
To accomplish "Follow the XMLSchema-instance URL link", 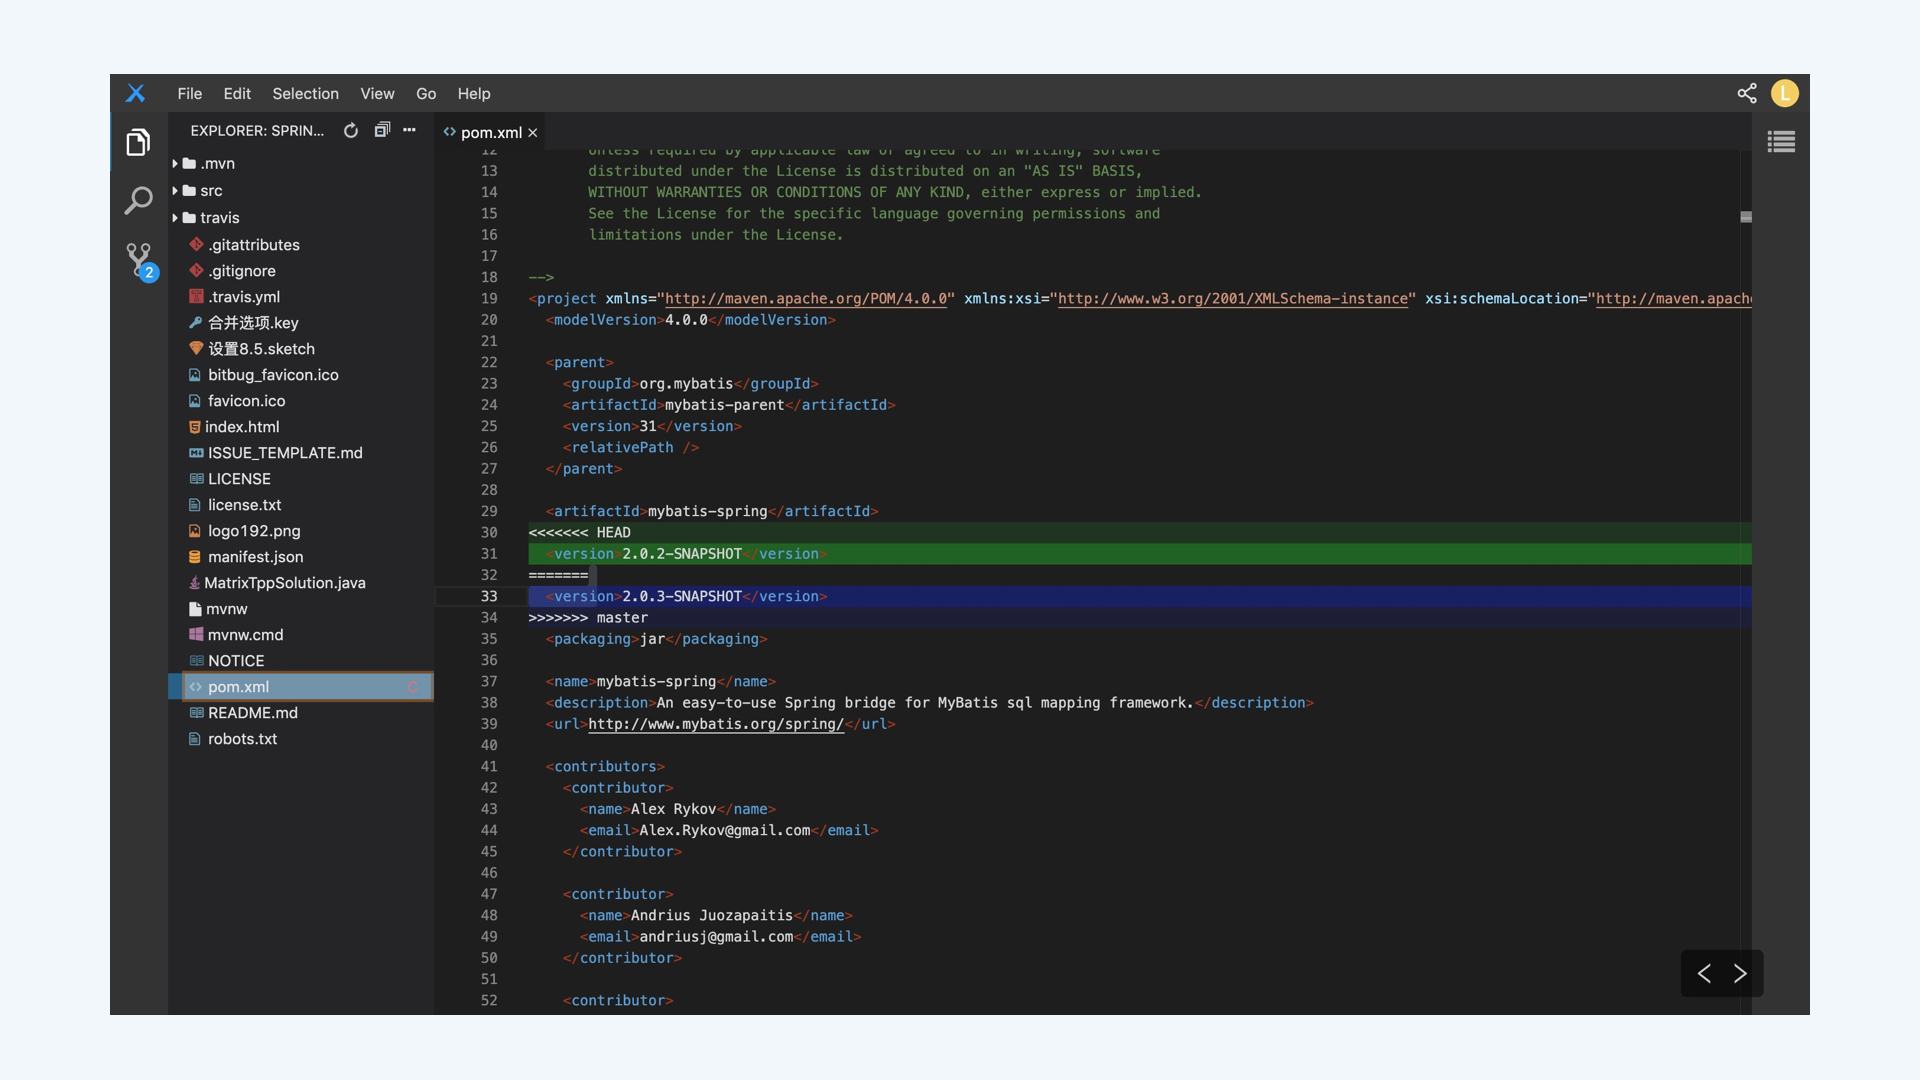I will (1232, 298).
